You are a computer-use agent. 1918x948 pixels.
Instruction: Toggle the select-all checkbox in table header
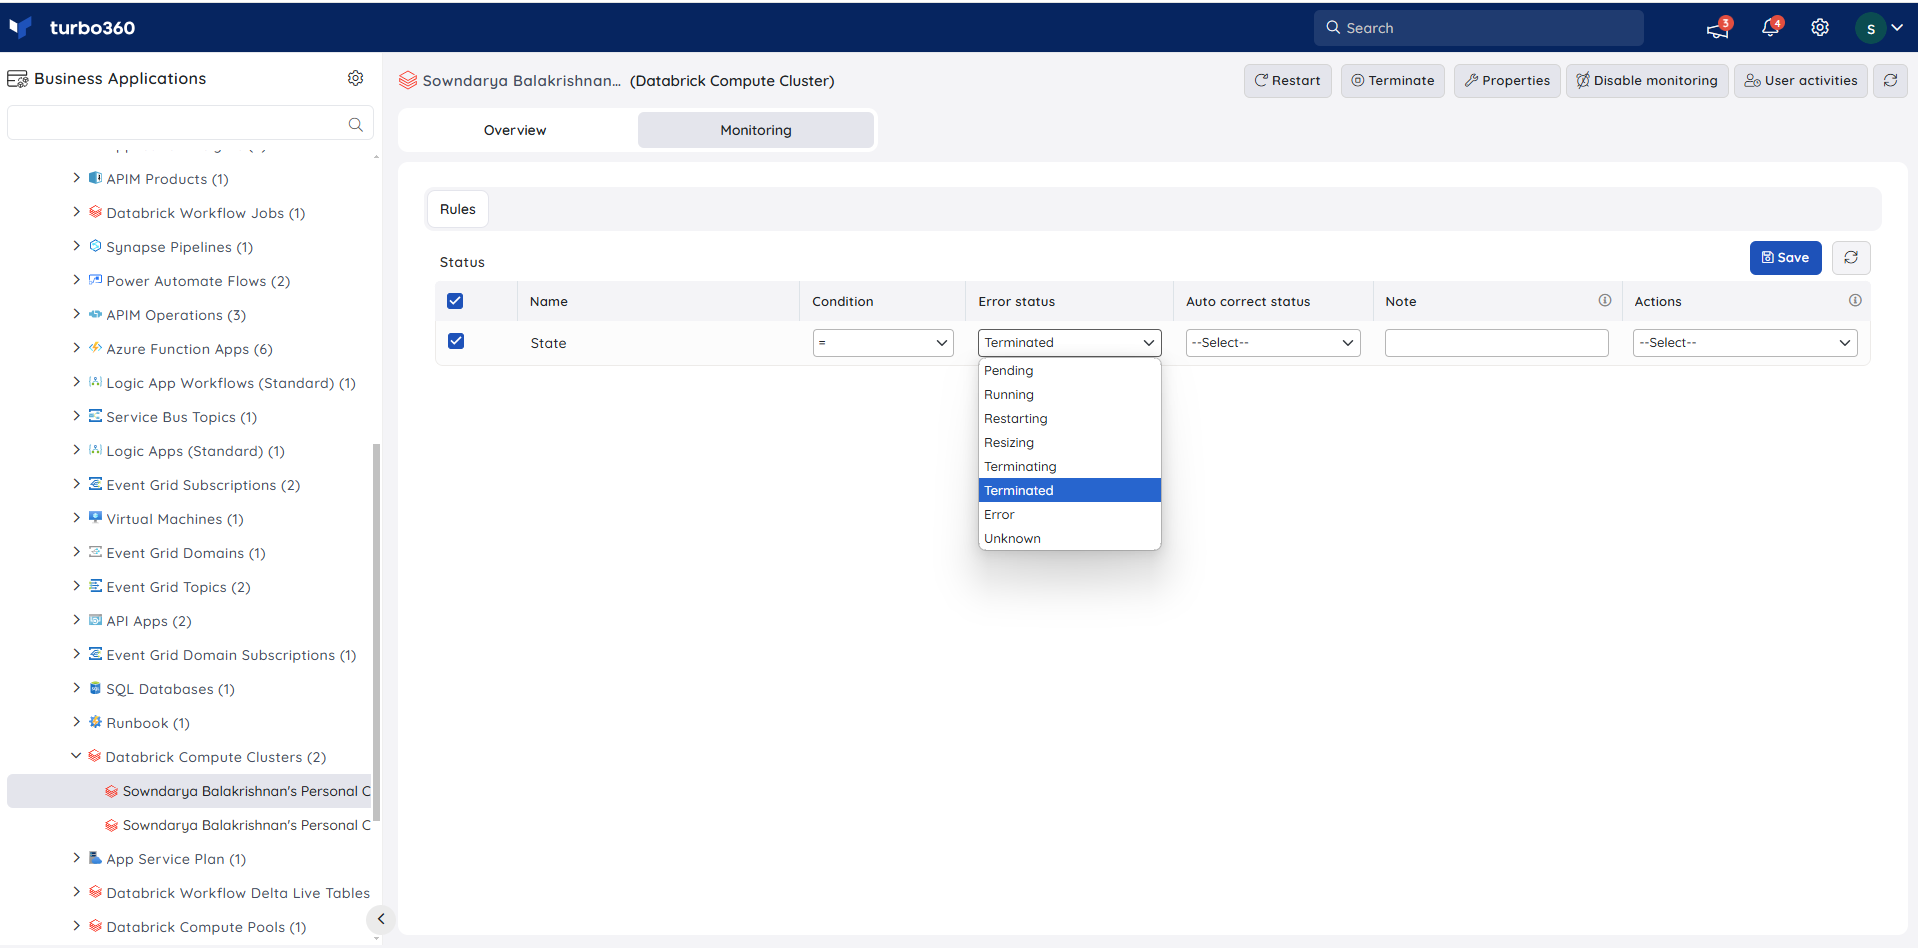pyautogui.click(x=455, y=301)
